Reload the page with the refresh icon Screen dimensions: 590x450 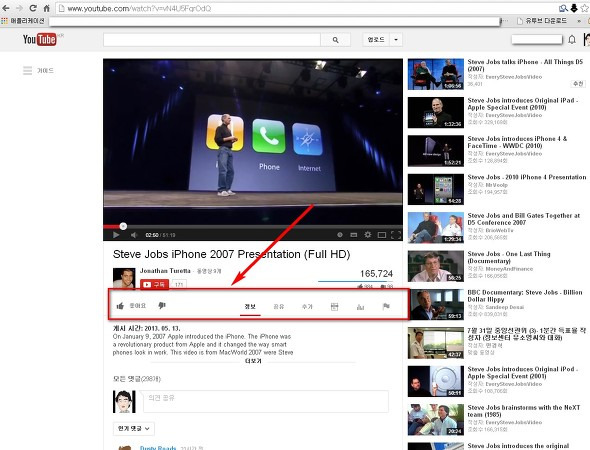point(33,8)
